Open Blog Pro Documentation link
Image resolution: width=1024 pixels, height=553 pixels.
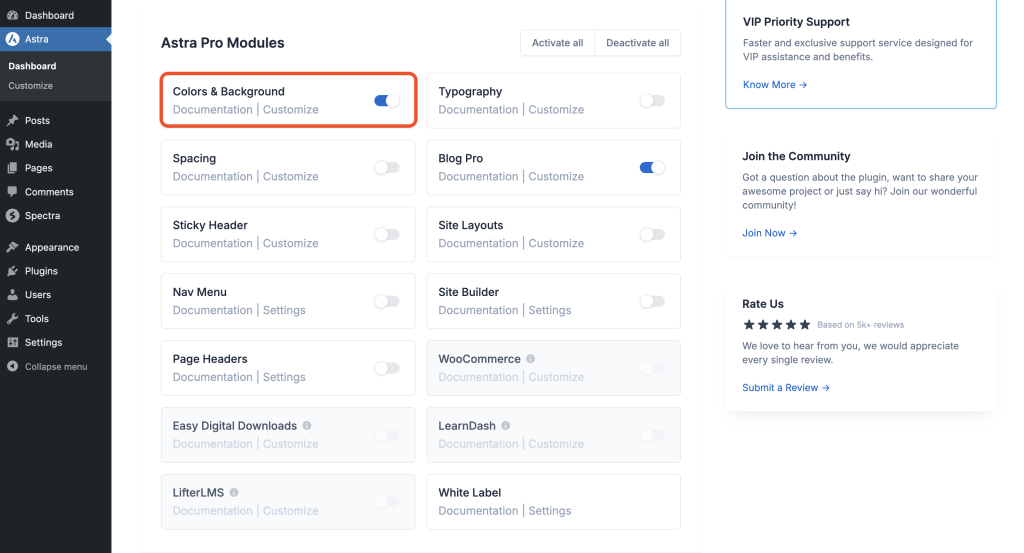pyautogui.click(x=478, y=176)
